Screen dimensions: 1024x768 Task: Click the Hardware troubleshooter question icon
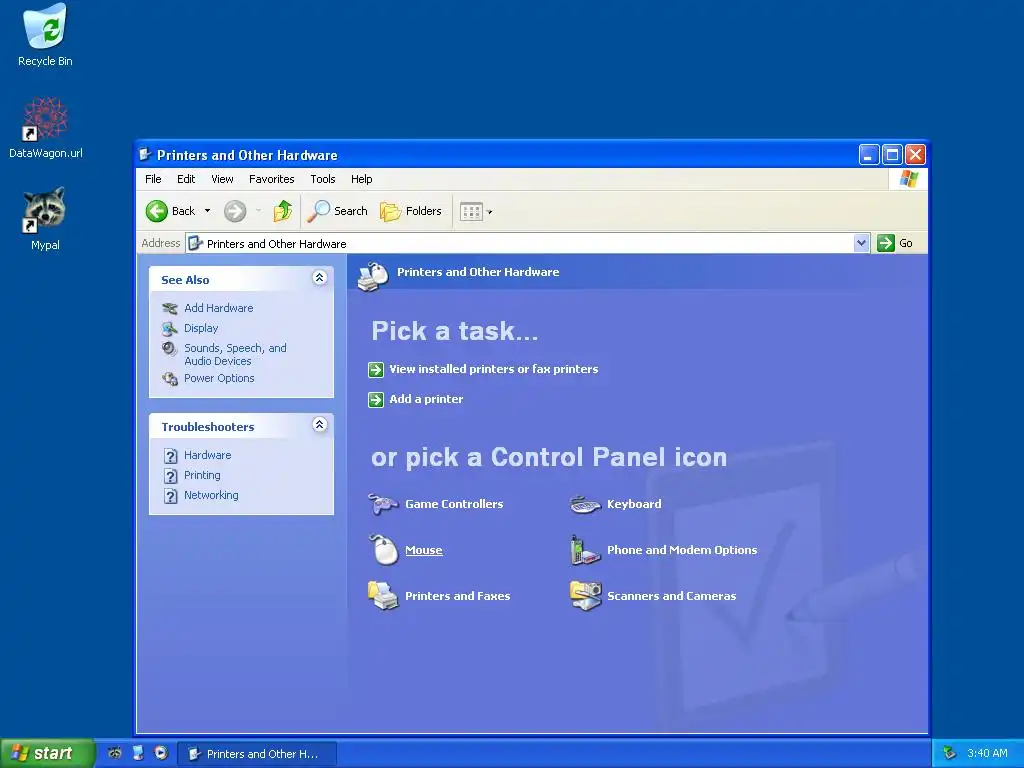(170, 455)
